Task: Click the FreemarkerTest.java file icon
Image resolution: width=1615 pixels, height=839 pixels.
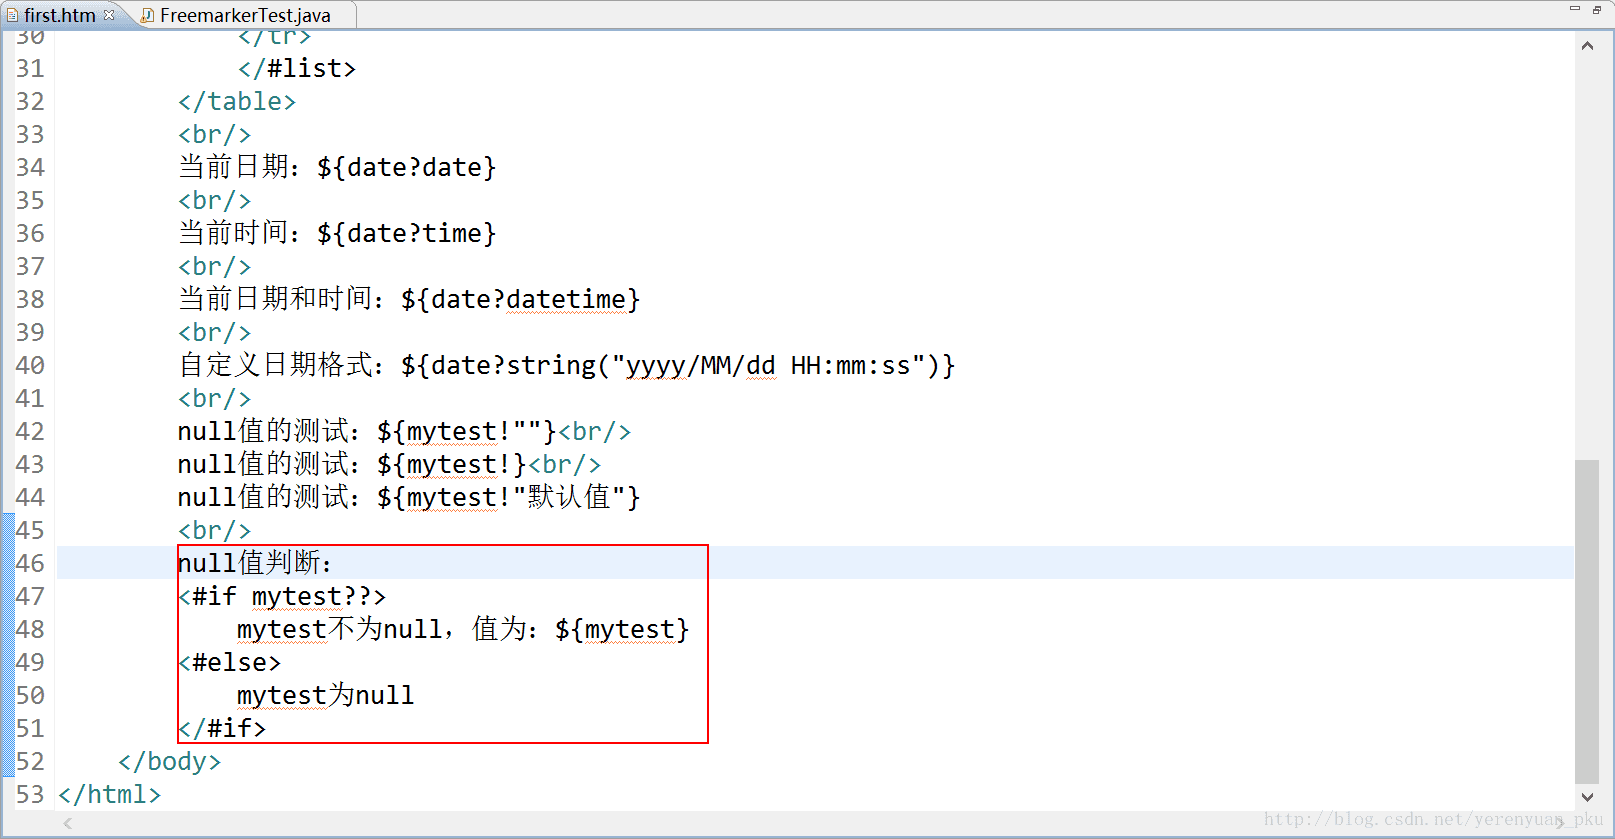Action: [x=147, y=15]
